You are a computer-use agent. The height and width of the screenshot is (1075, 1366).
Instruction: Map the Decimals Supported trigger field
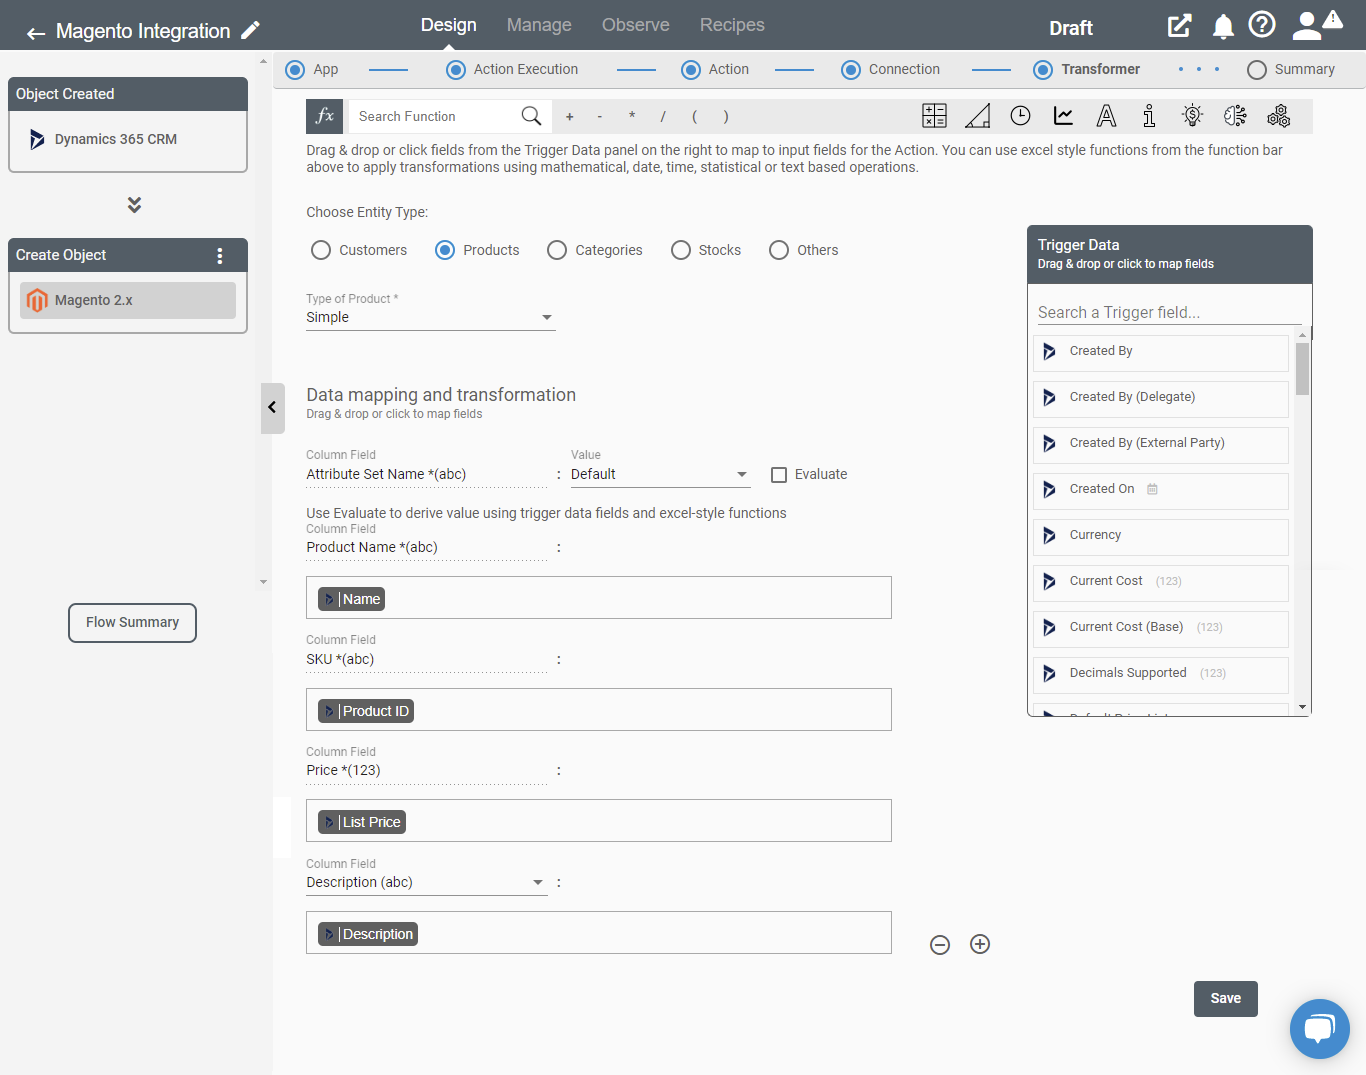tap(1161, 674)
